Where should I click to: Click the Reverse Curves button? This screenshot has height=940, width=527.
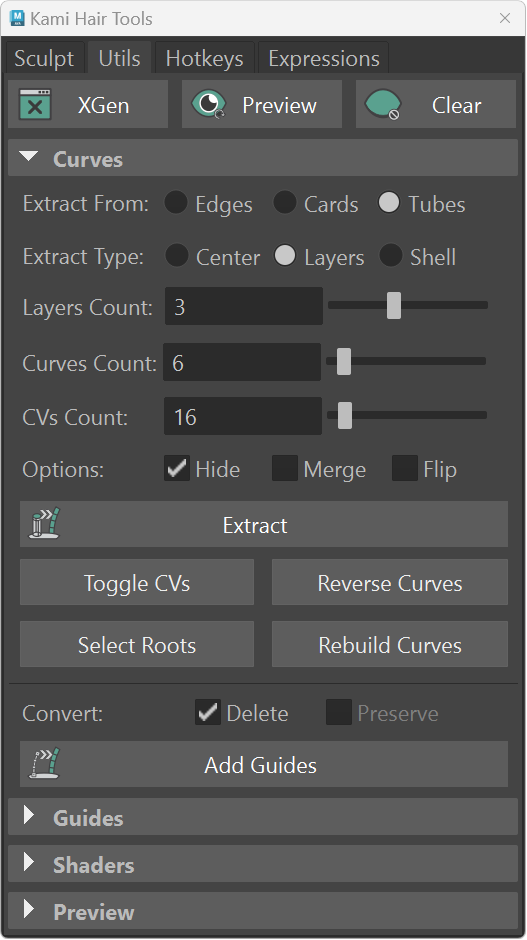pos(390,582)
